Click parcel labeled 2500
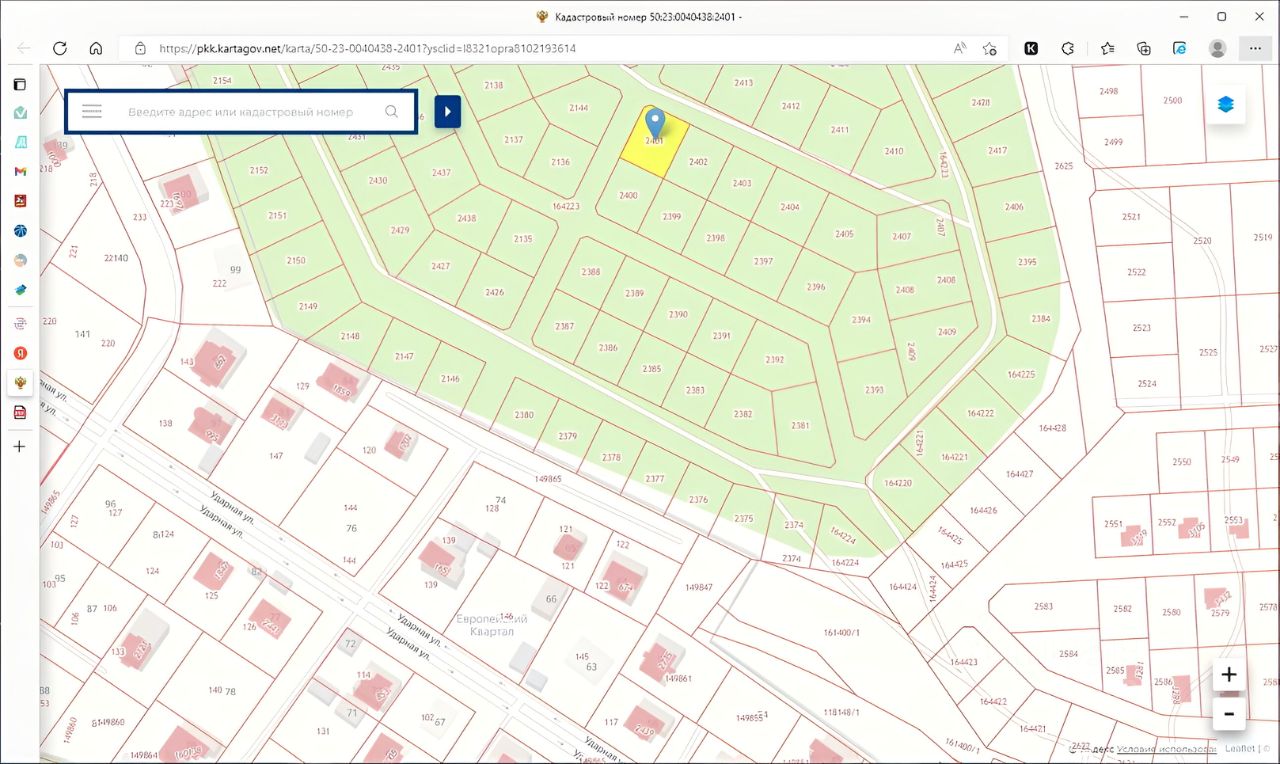 (1172, 100)
